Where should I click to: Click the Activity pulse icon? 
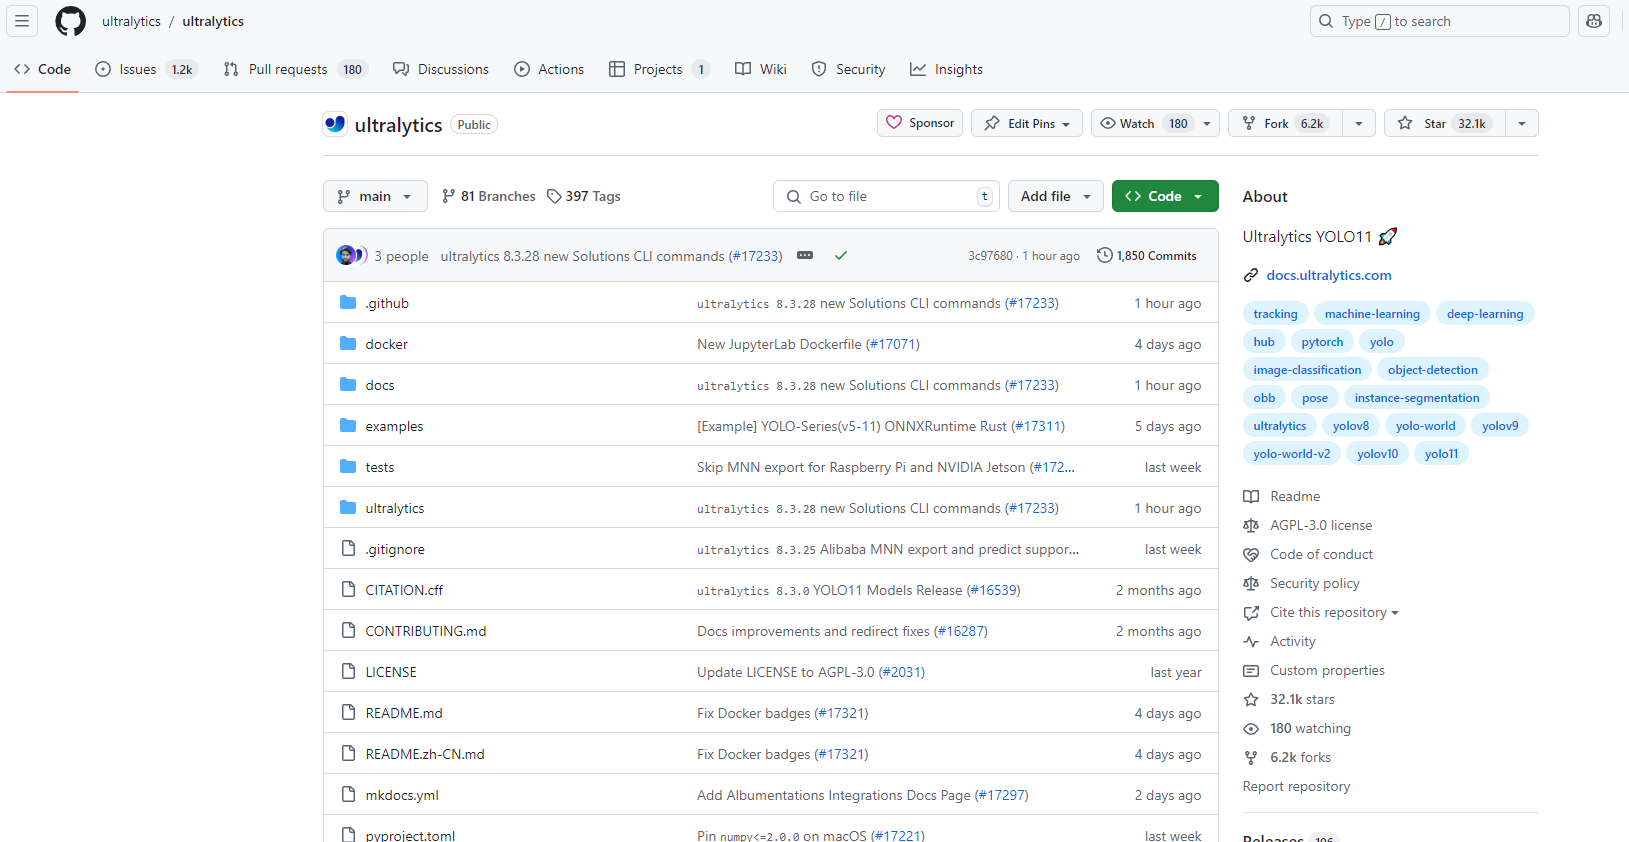point(1251,641)
